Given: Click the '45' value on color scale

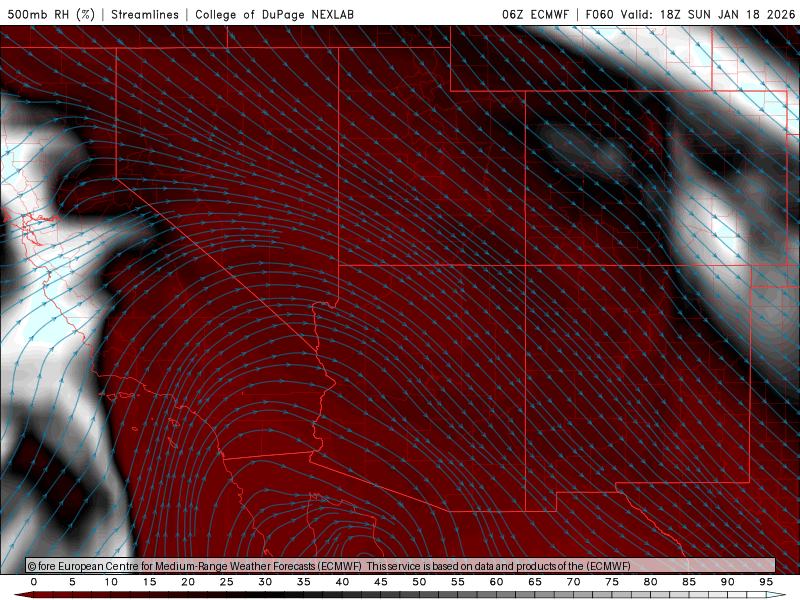Looking at the screenshot, I should tap(381, 582).
